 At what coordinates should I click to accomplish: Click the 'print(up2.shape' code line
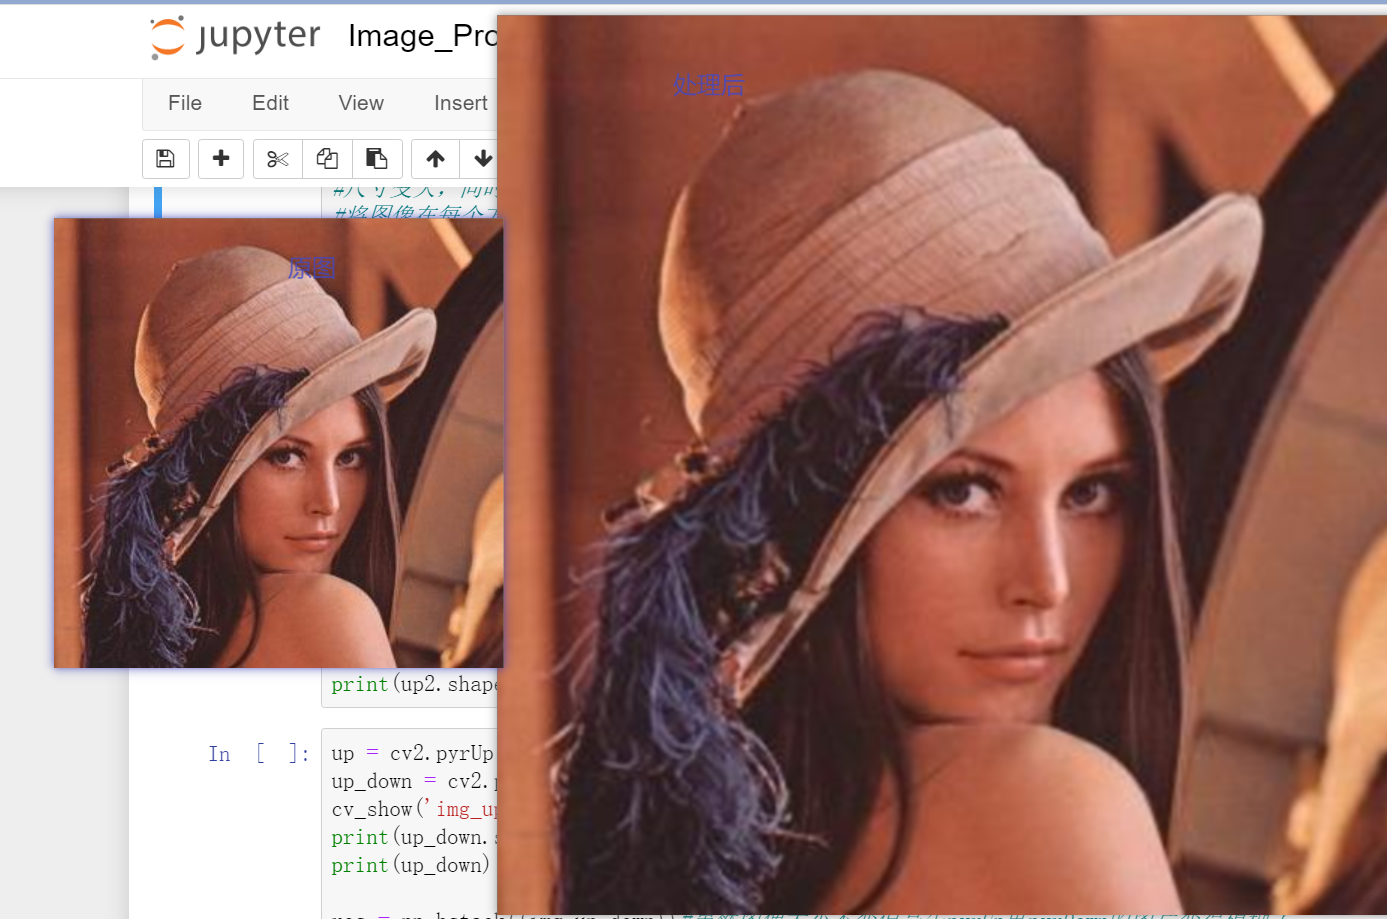413,684
